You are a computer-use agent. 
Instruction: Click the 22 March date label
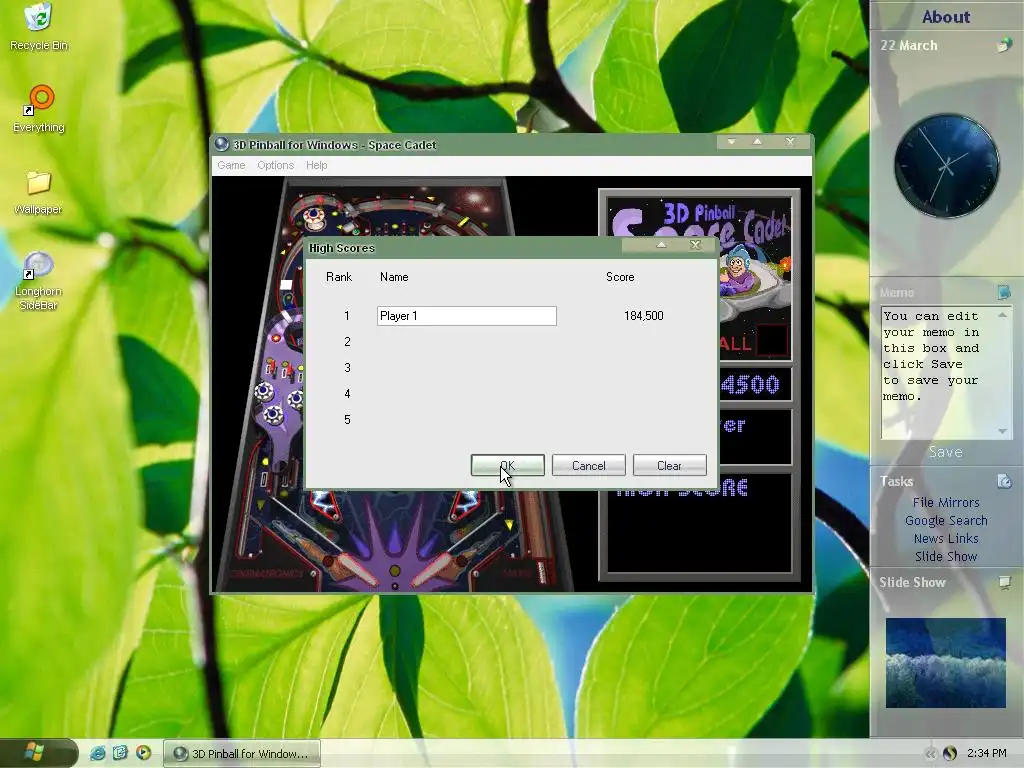[x=908, y=45]
